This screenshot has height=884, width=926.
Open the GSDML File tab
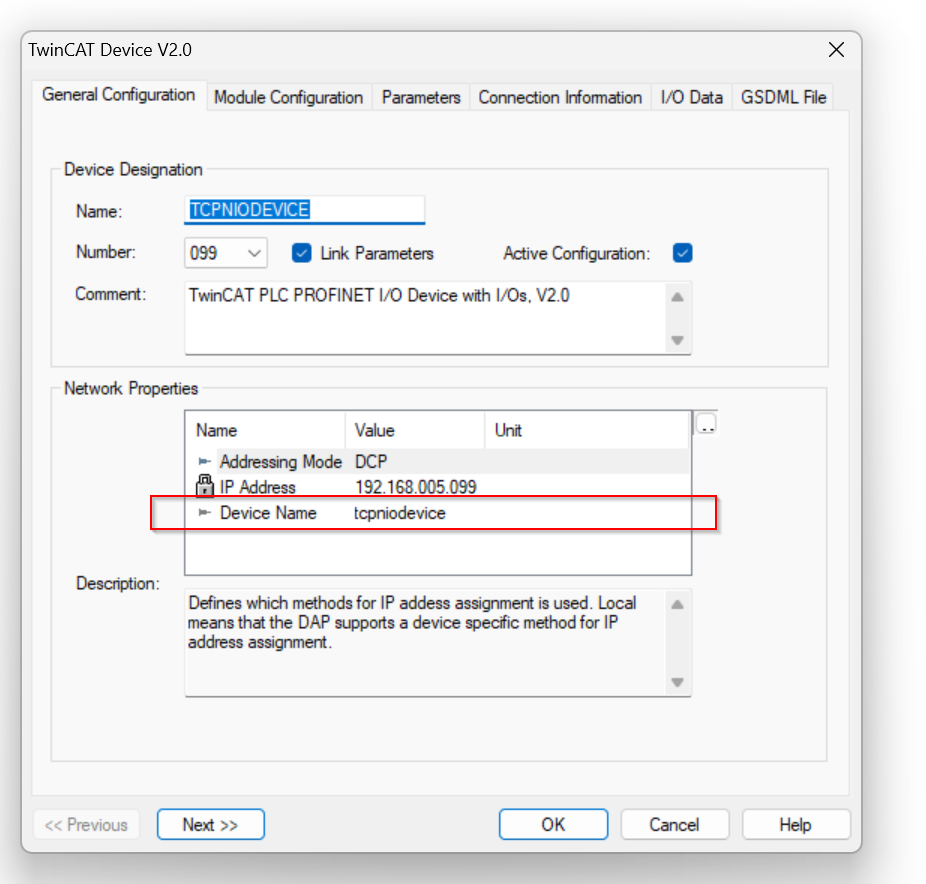pyautogui.click(x=783, y=97)
